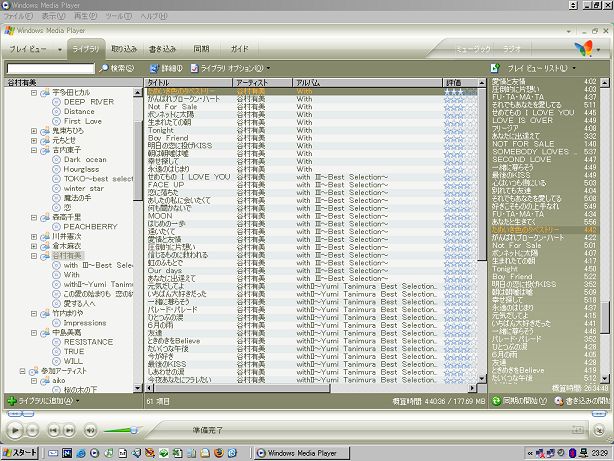Image resolution: width=614 pixels, height=461 pixels.
Task: Expand the 鬼束ちひろ artist node
Action: click(x=34, y=131)
